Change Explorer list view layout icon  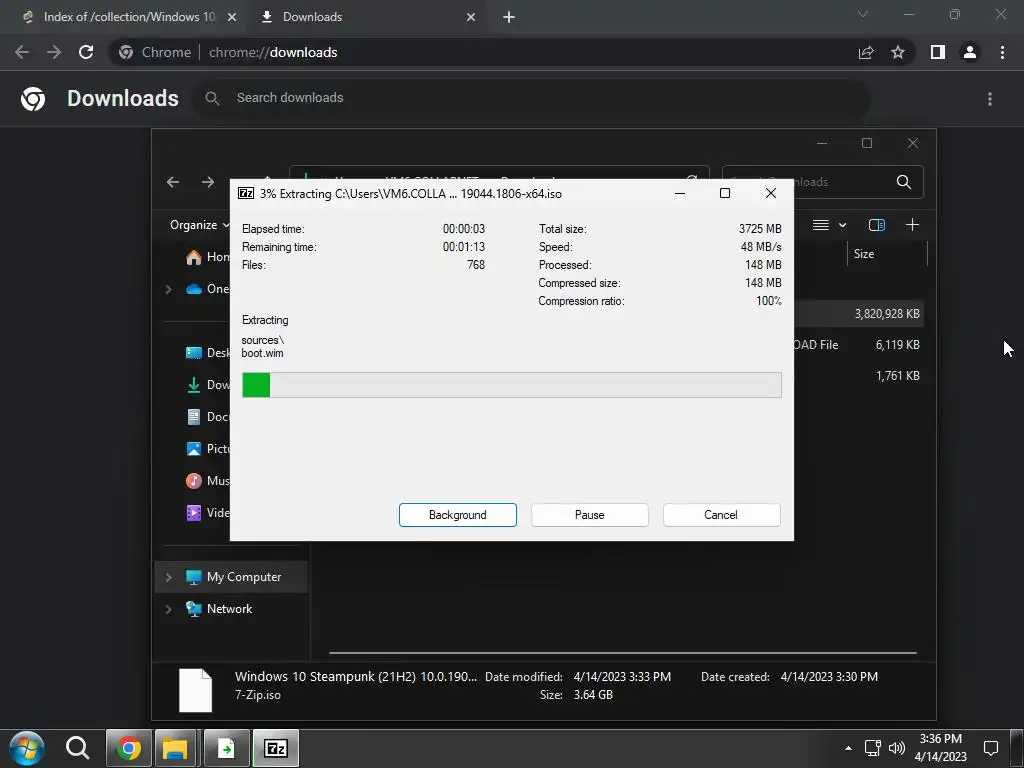821,225
